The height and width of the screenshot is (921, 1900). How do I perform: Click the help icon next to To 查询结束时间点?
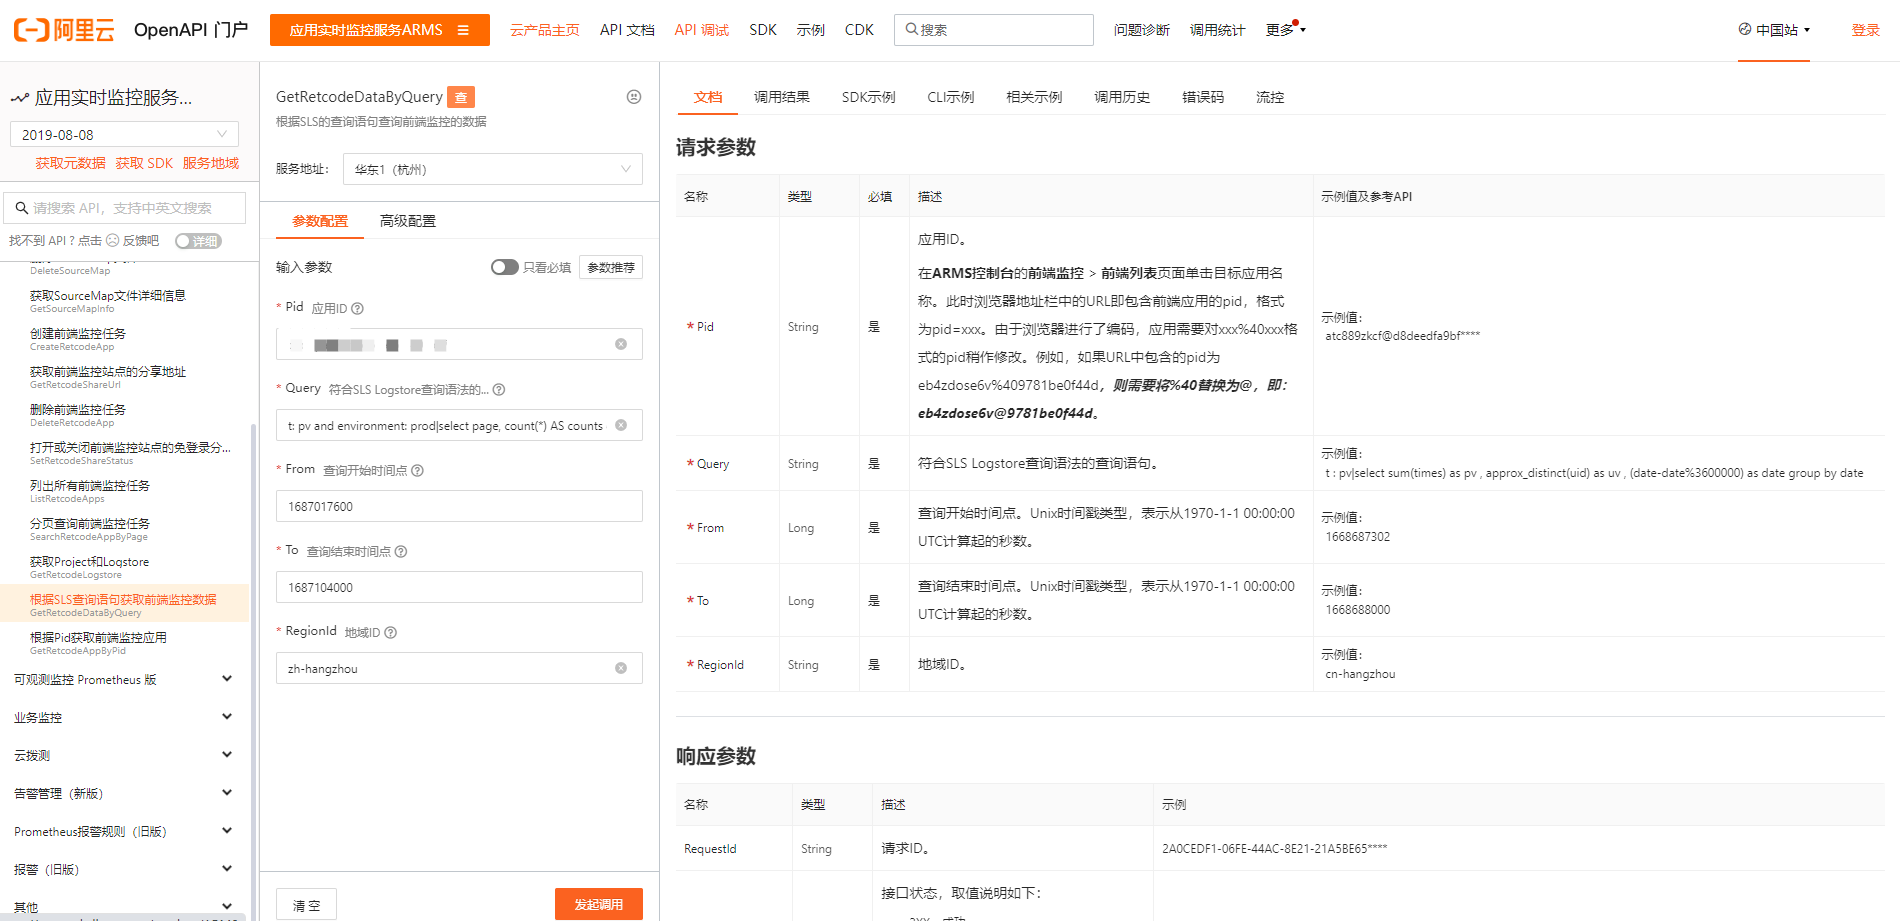coord(401,552)
